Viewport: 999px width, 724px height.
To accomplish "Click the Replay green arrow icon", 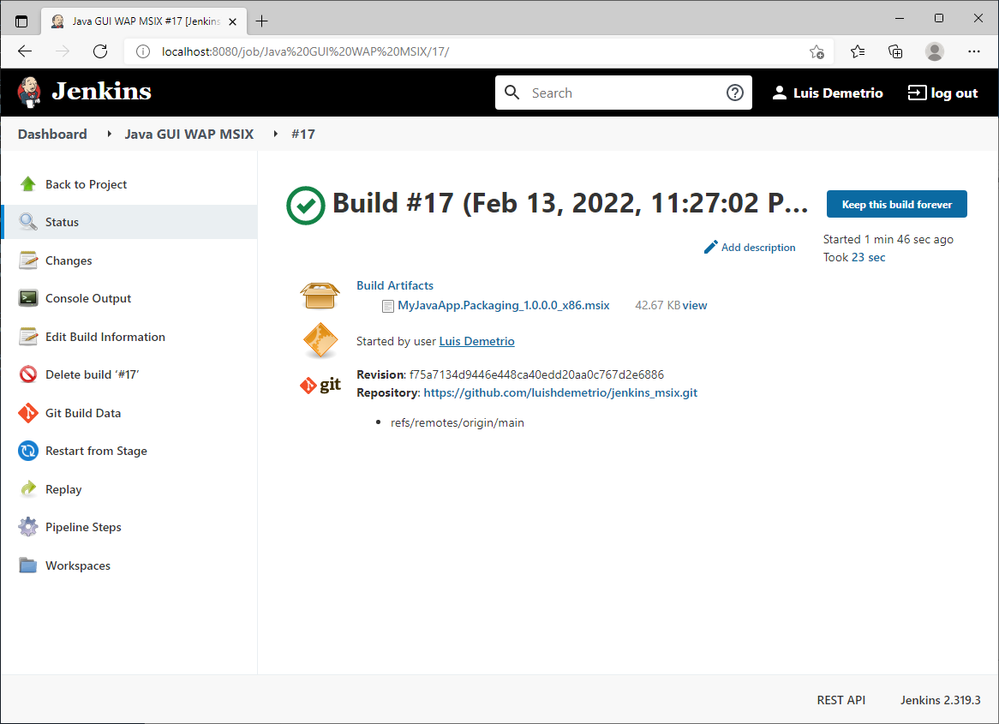I will (x=28, y=489).
